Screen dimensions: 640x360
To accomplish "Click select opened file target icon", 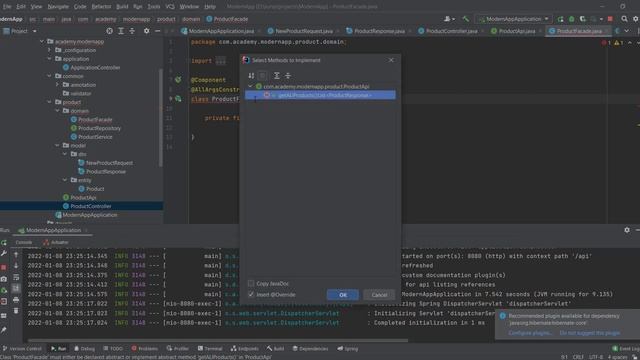I will coord(109,31).
